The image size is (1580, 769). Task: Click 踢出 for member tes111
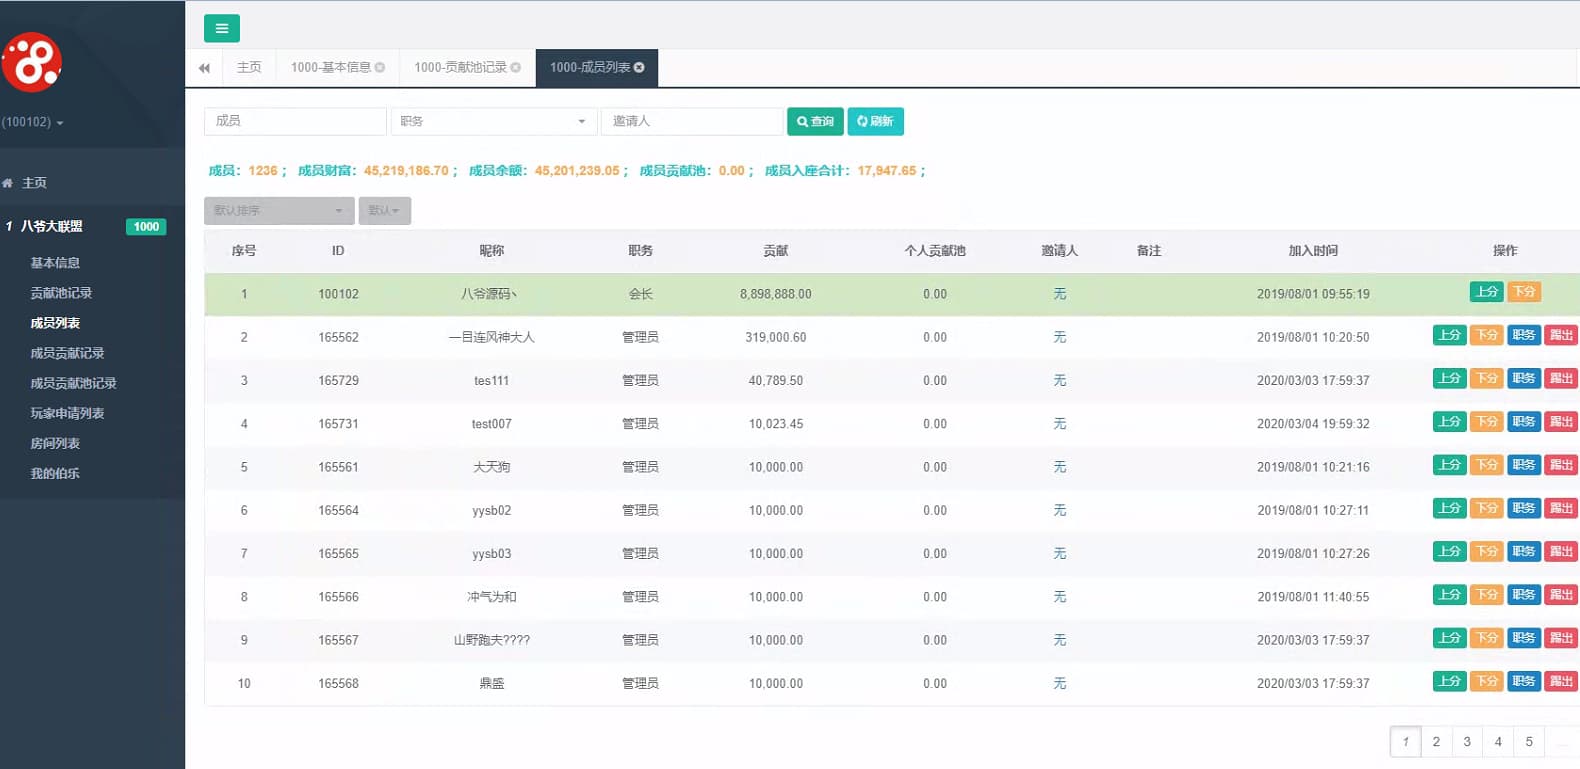pyautogui.click(x=1560, y=378)
